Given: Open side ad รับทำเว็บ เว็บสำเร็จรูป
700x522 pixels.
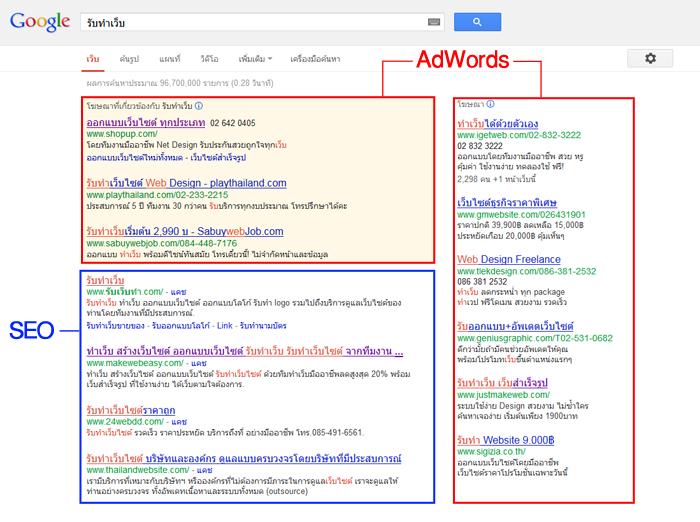Looking at the screenshot, I should coord(502,383).
